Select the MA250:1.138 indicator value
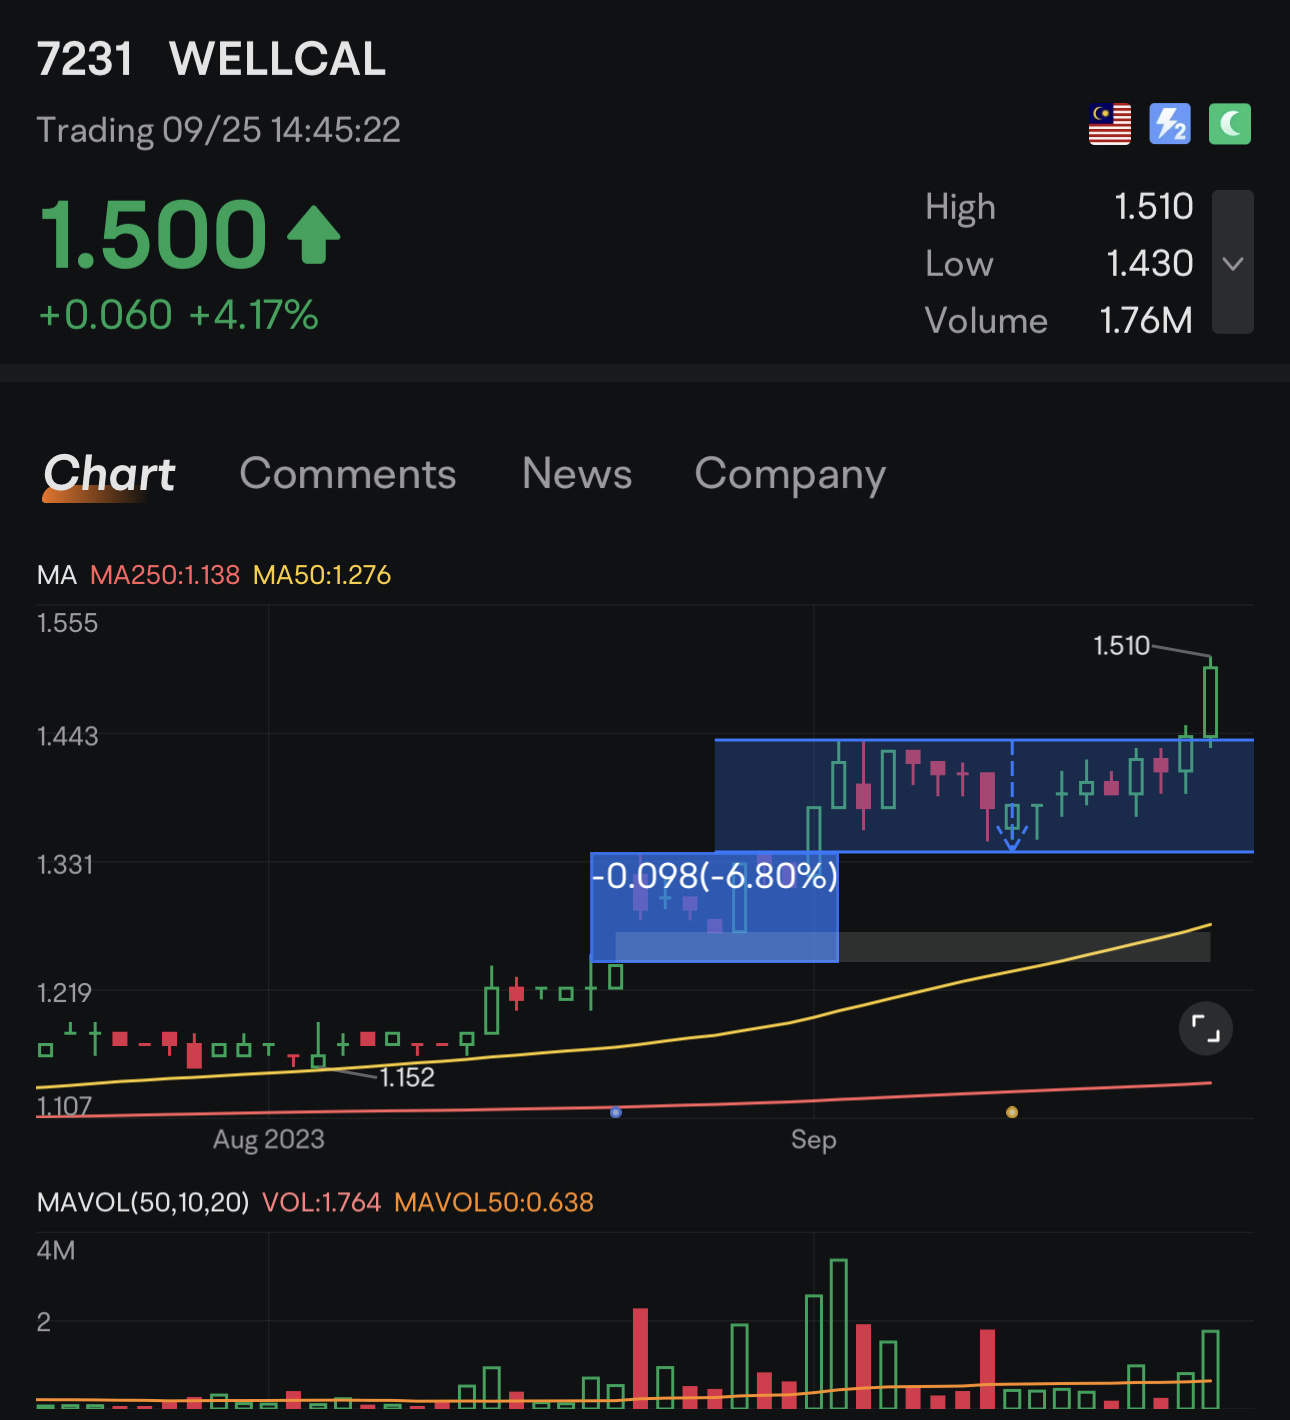The width and height of the screenshot is (1290, 1420). 165,575
